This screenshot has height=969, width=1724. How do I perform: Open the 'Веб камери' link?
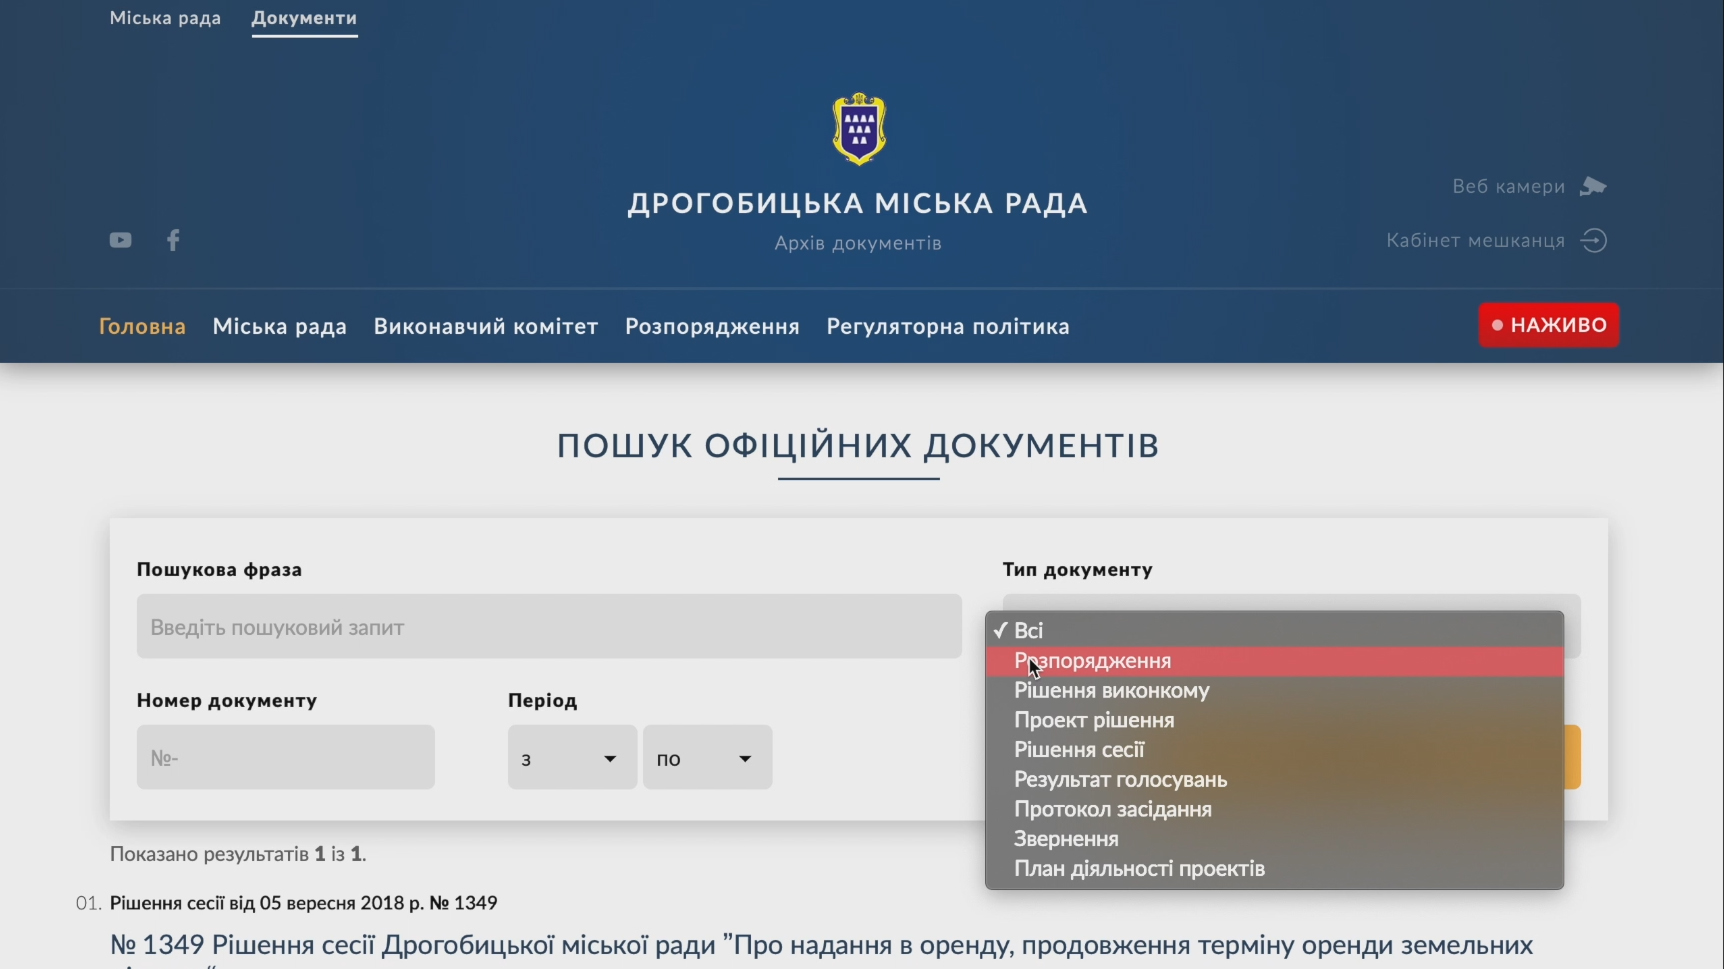pos(1508,186)
